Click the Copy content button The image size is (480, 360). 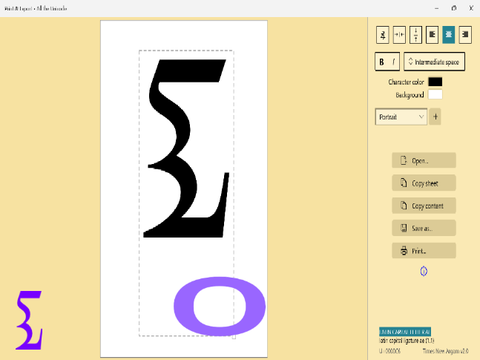tap(424, 206)
